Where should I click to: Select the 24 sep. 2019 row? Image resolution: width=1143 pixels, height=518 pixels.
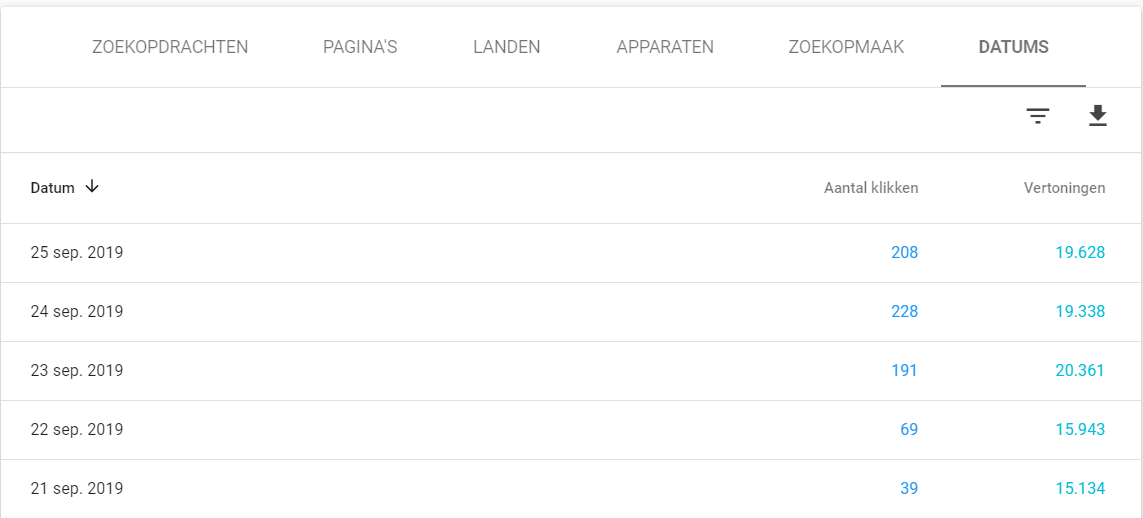click(x=77, y=312)
